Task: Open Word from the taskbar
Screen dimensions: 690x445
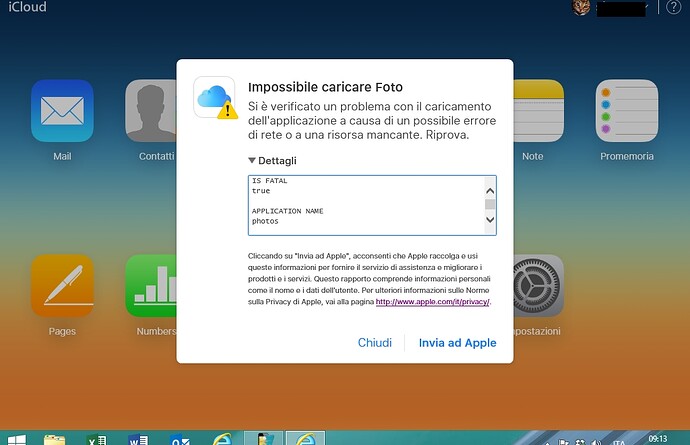Action: tap(138, 440)
